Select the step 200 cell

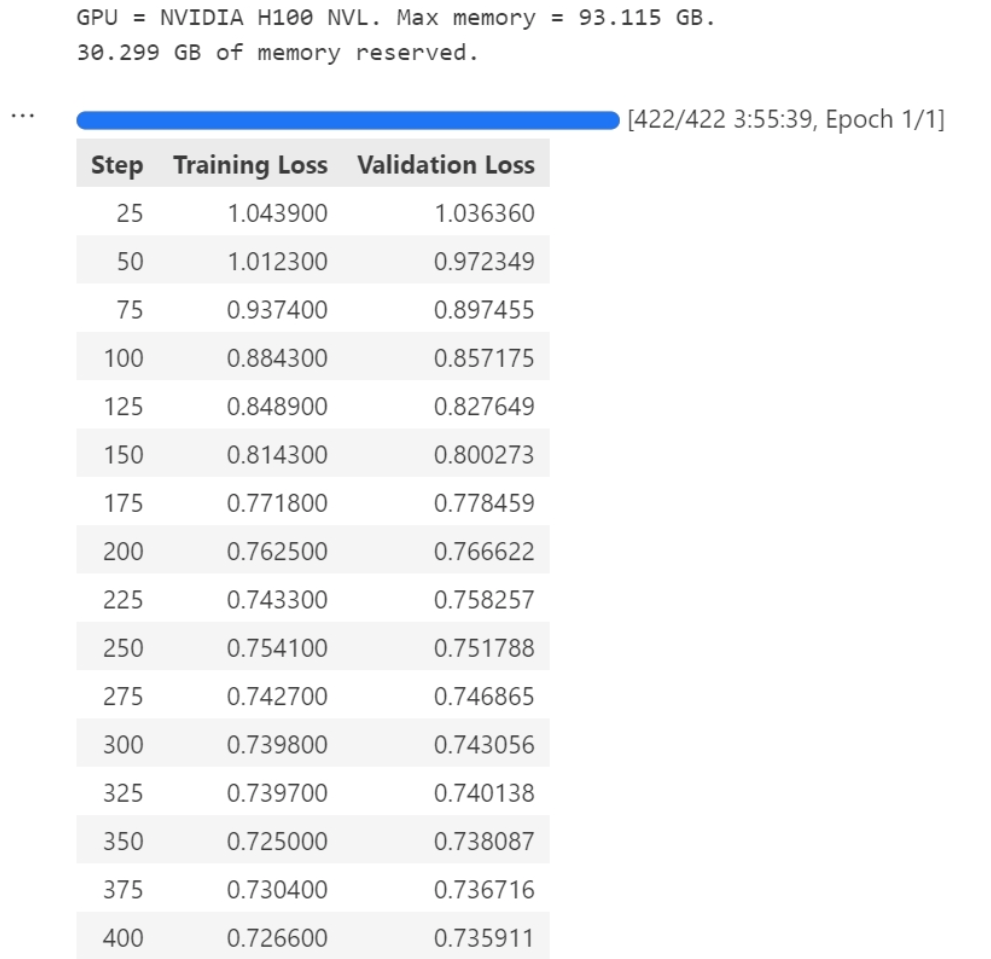click(x=123, y=551)
